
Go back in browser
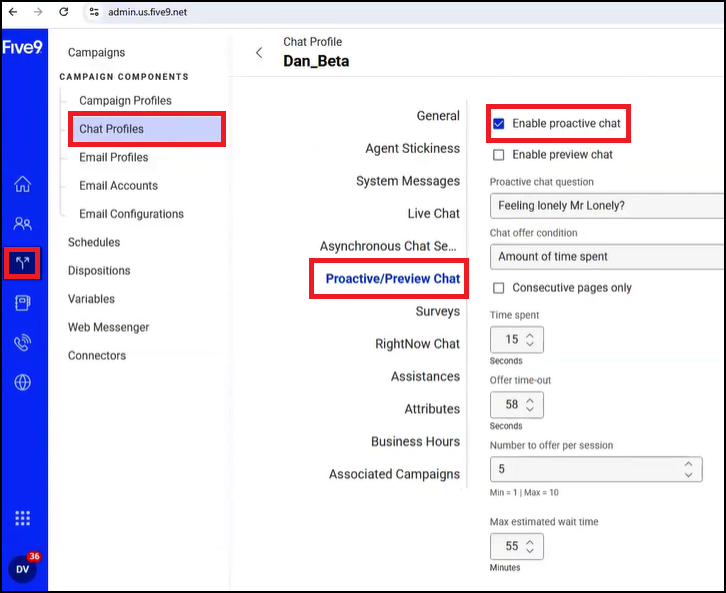[x=13, y=12]
